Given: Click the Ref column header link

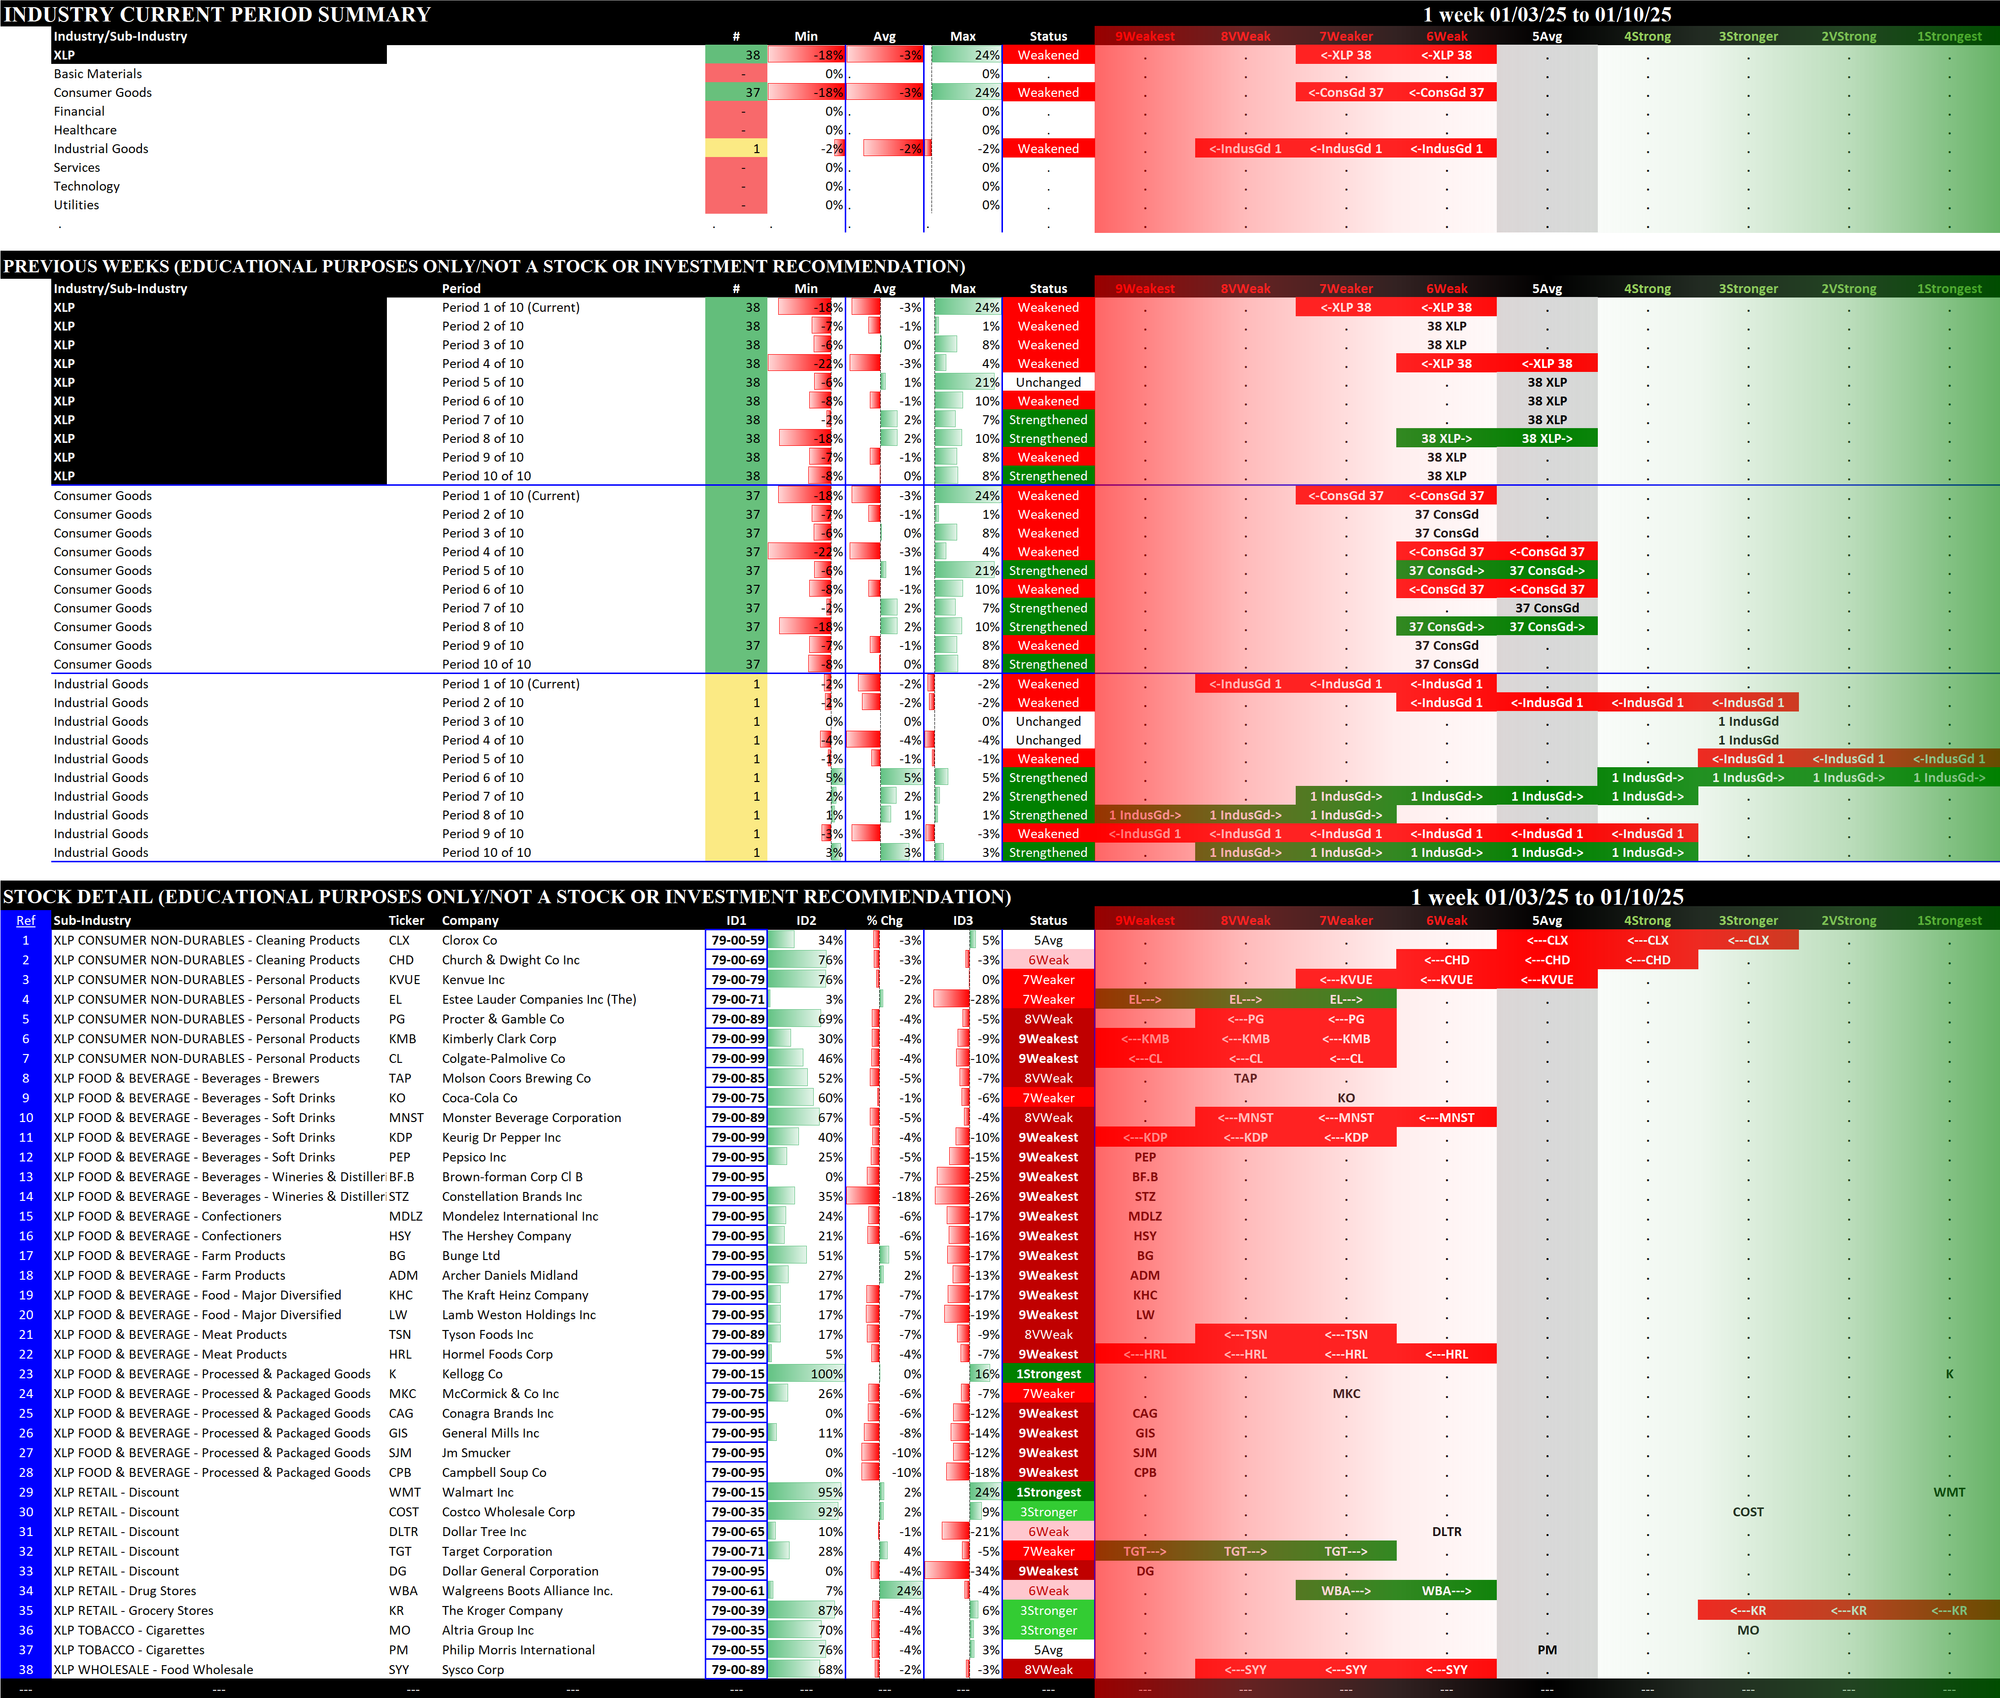Looking at the screenshot, I should pyautogui.click(x=26, y=921).
